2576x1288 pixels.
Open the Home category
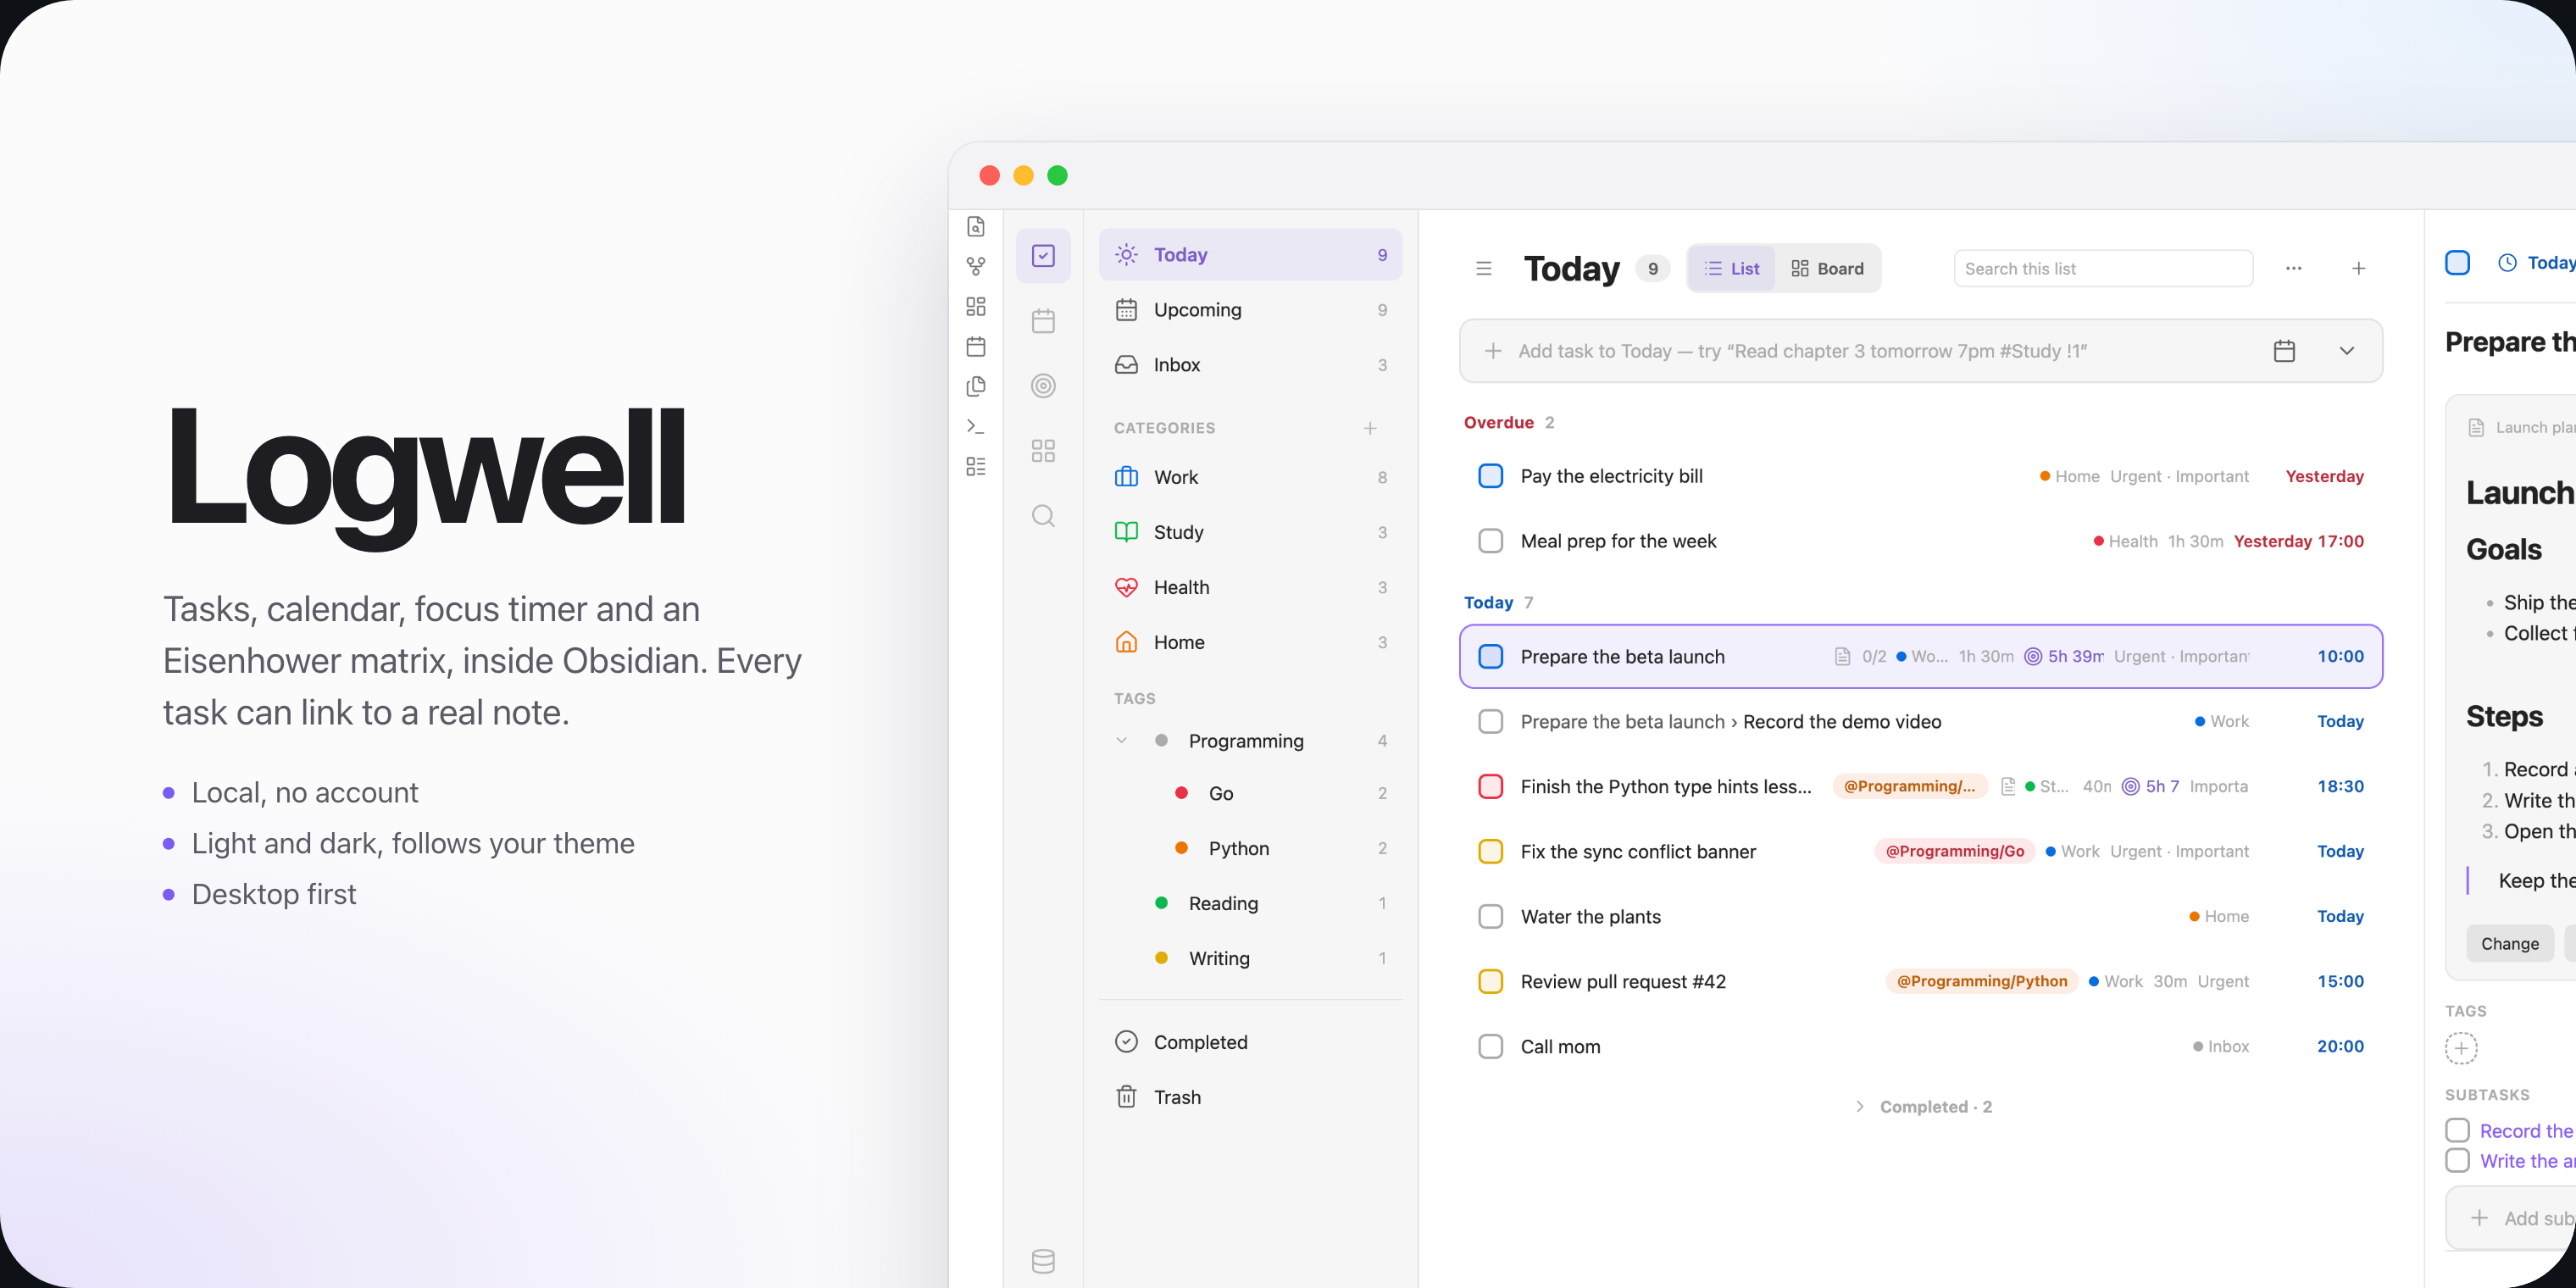click(1250, 642)
